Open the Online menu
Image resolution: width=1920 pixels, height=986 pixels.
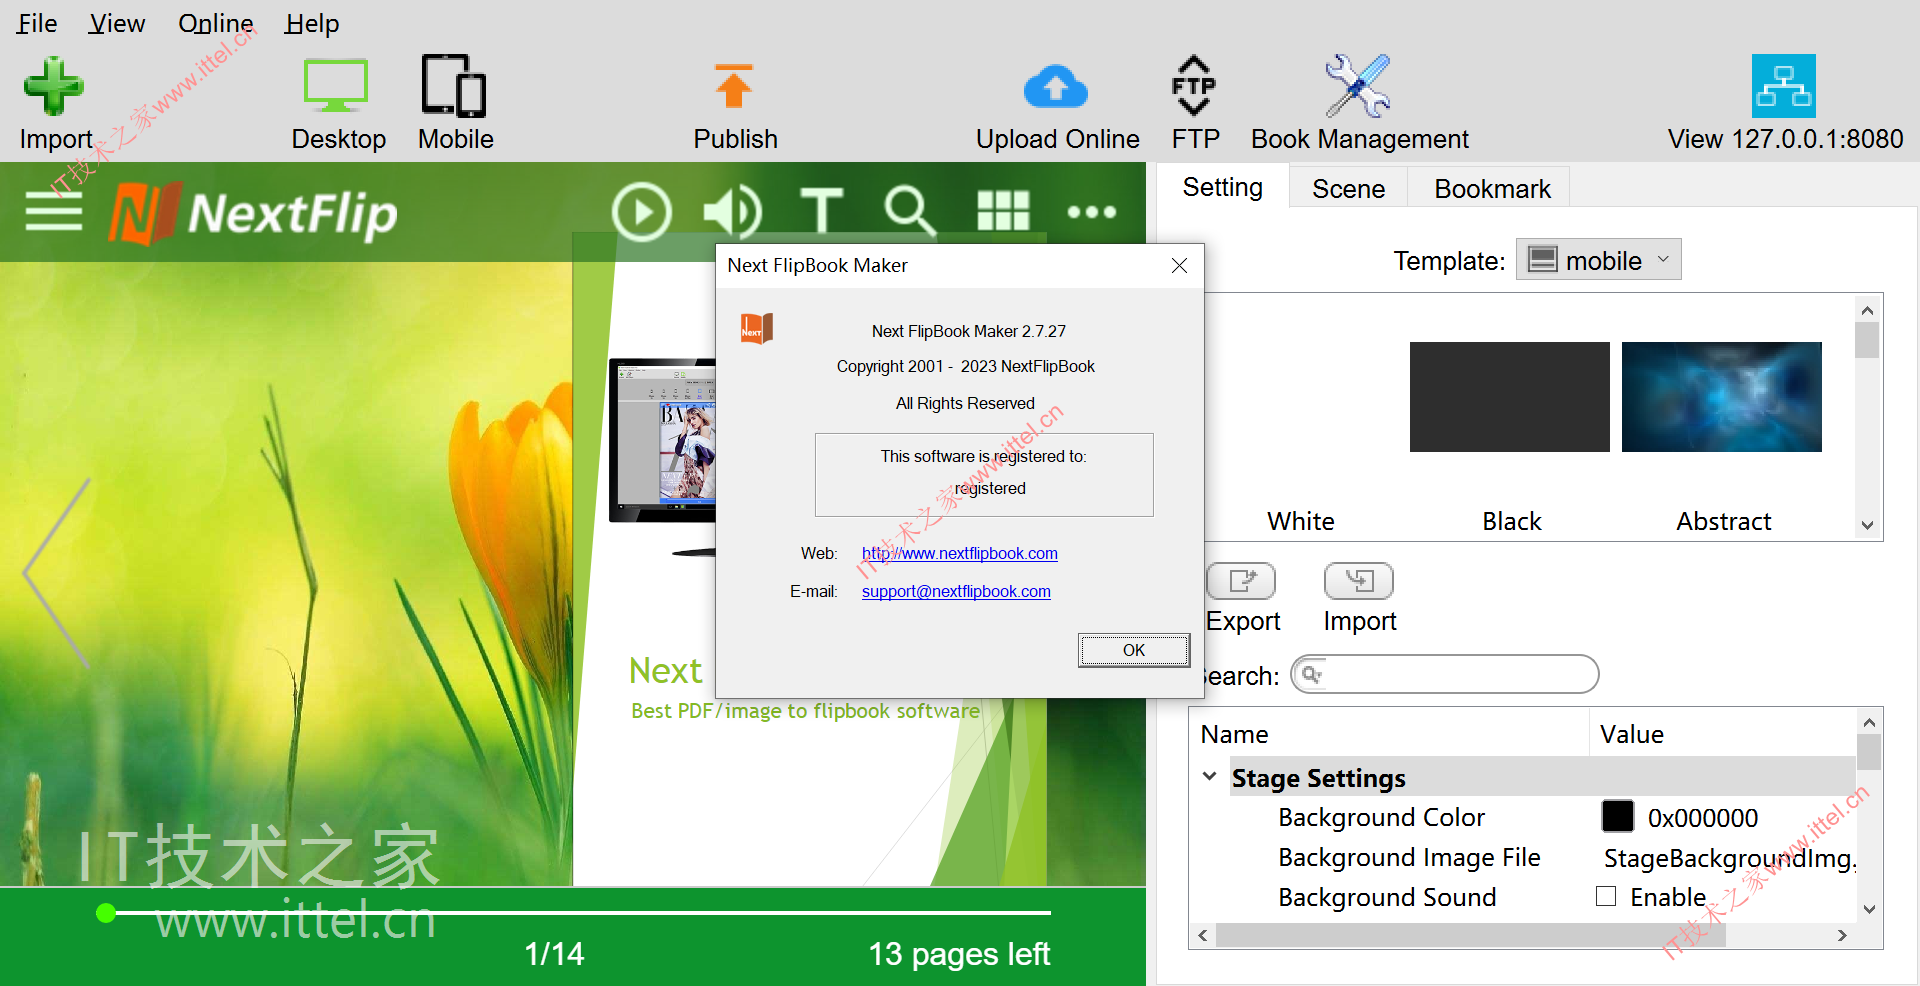pyautogui.click(x=215, y=23)
